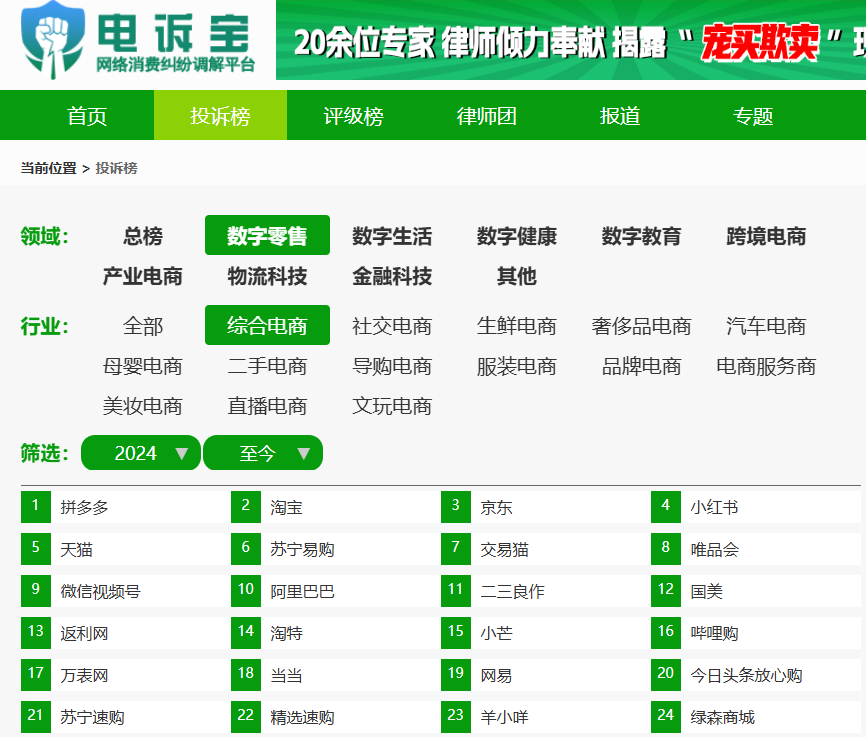The width and height of the screenshot is (866, 737).
Task: Open the rank 12 国美 entry
Action: pos(756,591)
